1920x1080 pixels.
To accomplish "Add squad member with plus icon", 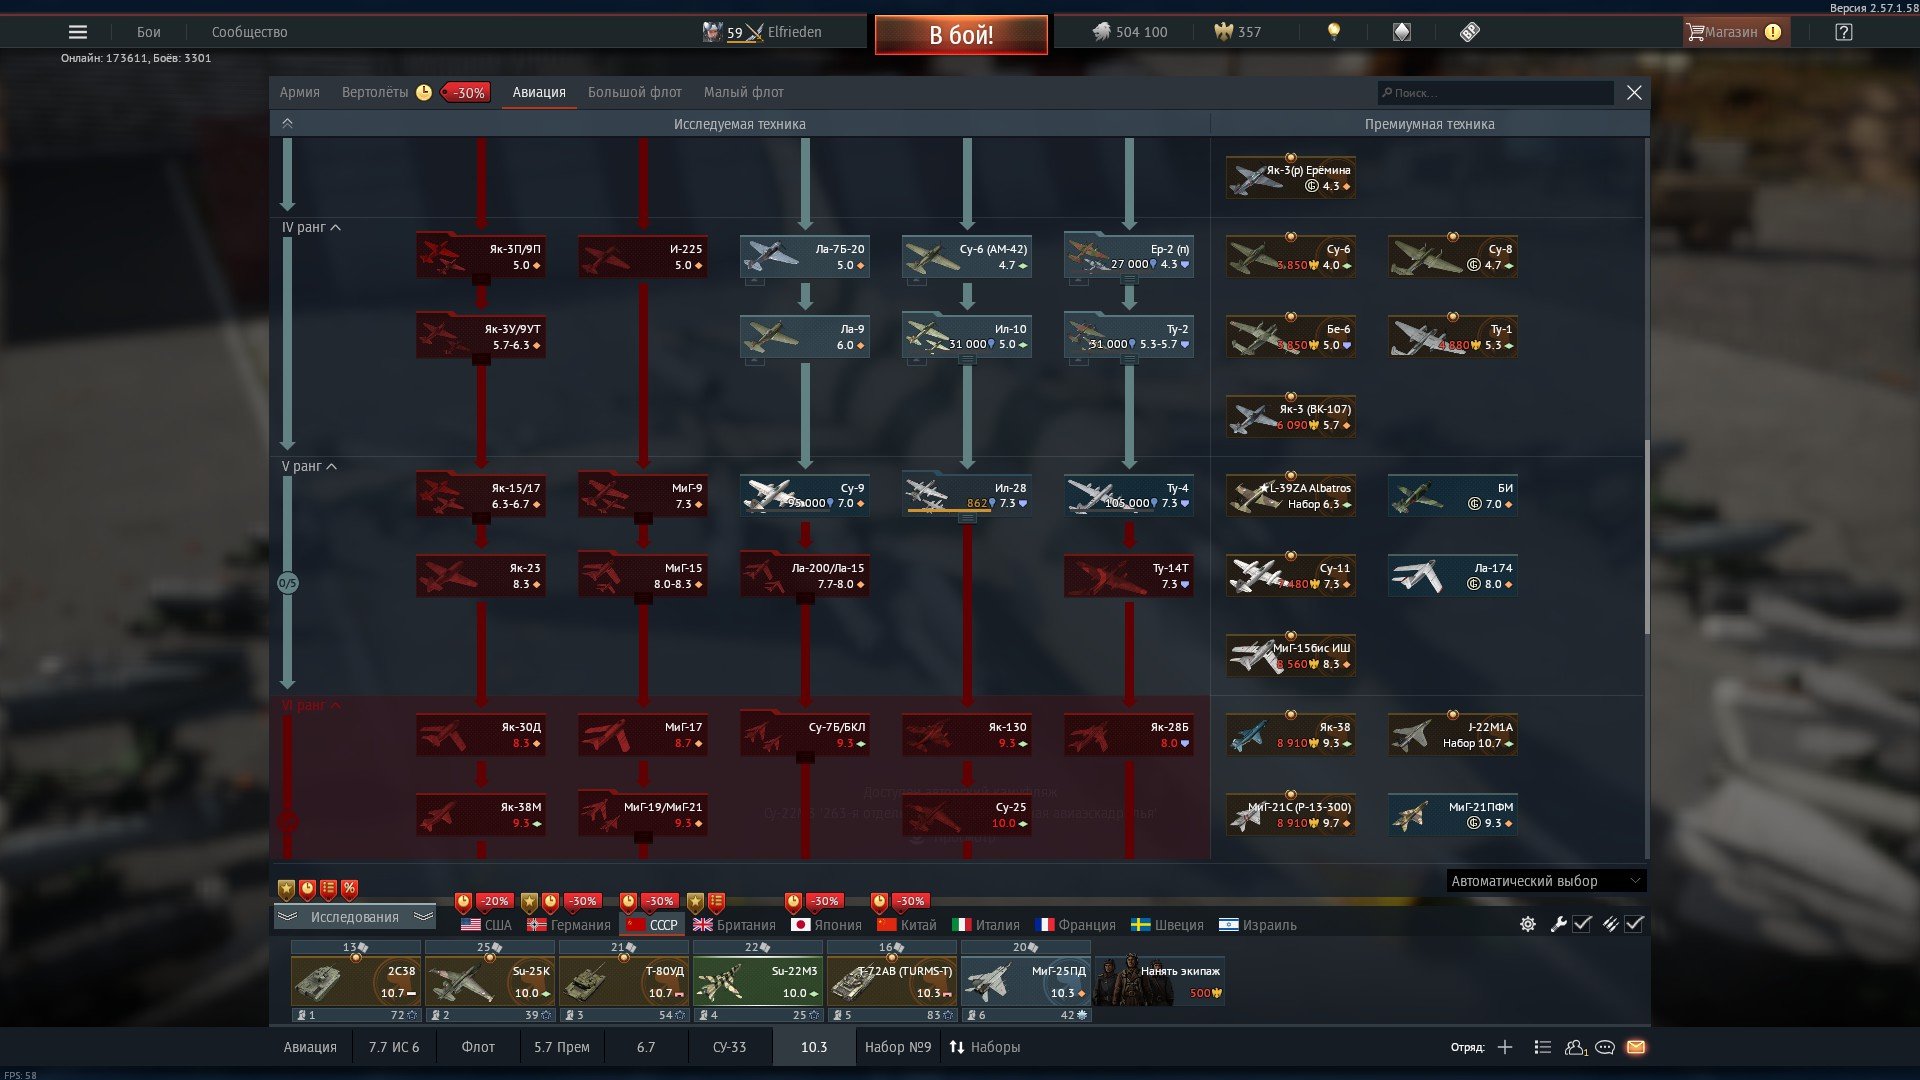I will click(1505, 1047).
